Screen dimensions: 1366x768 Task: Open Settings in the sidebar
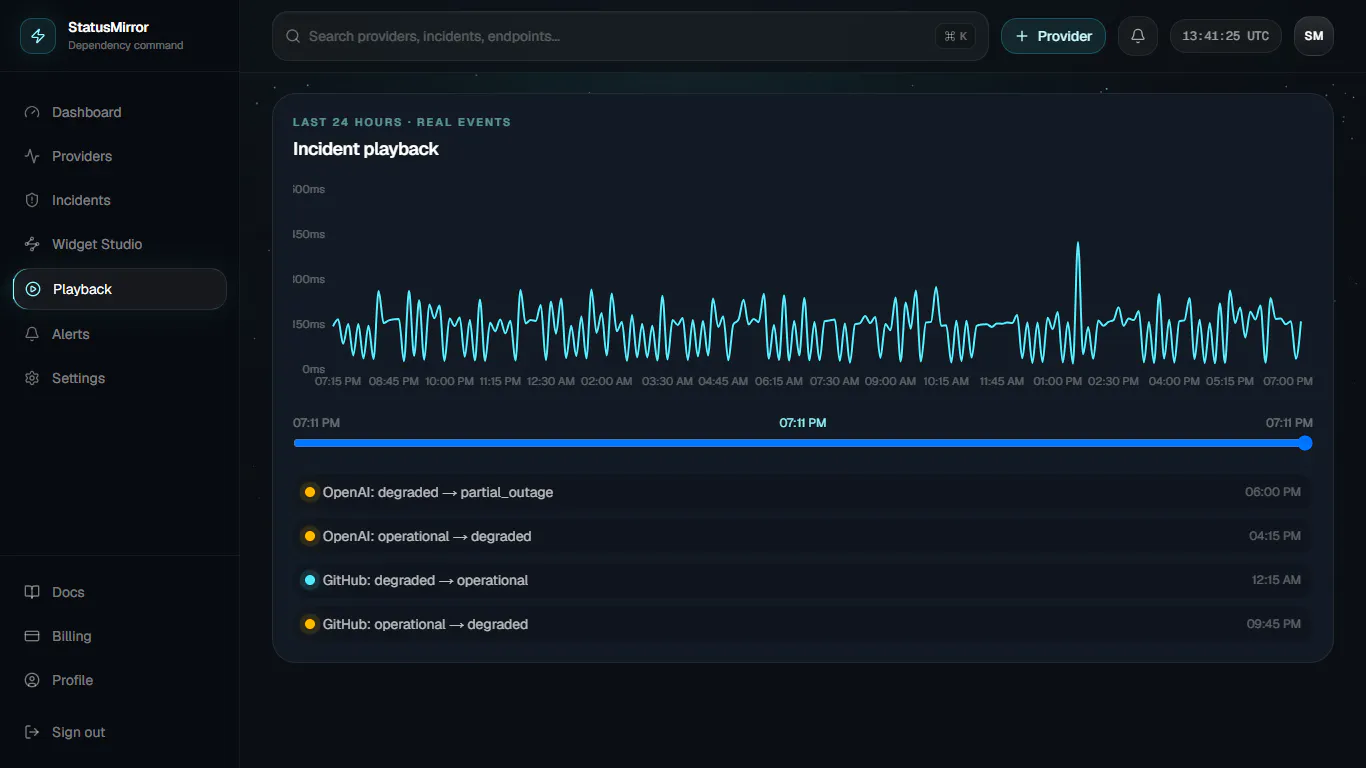(x=120, y=378)
